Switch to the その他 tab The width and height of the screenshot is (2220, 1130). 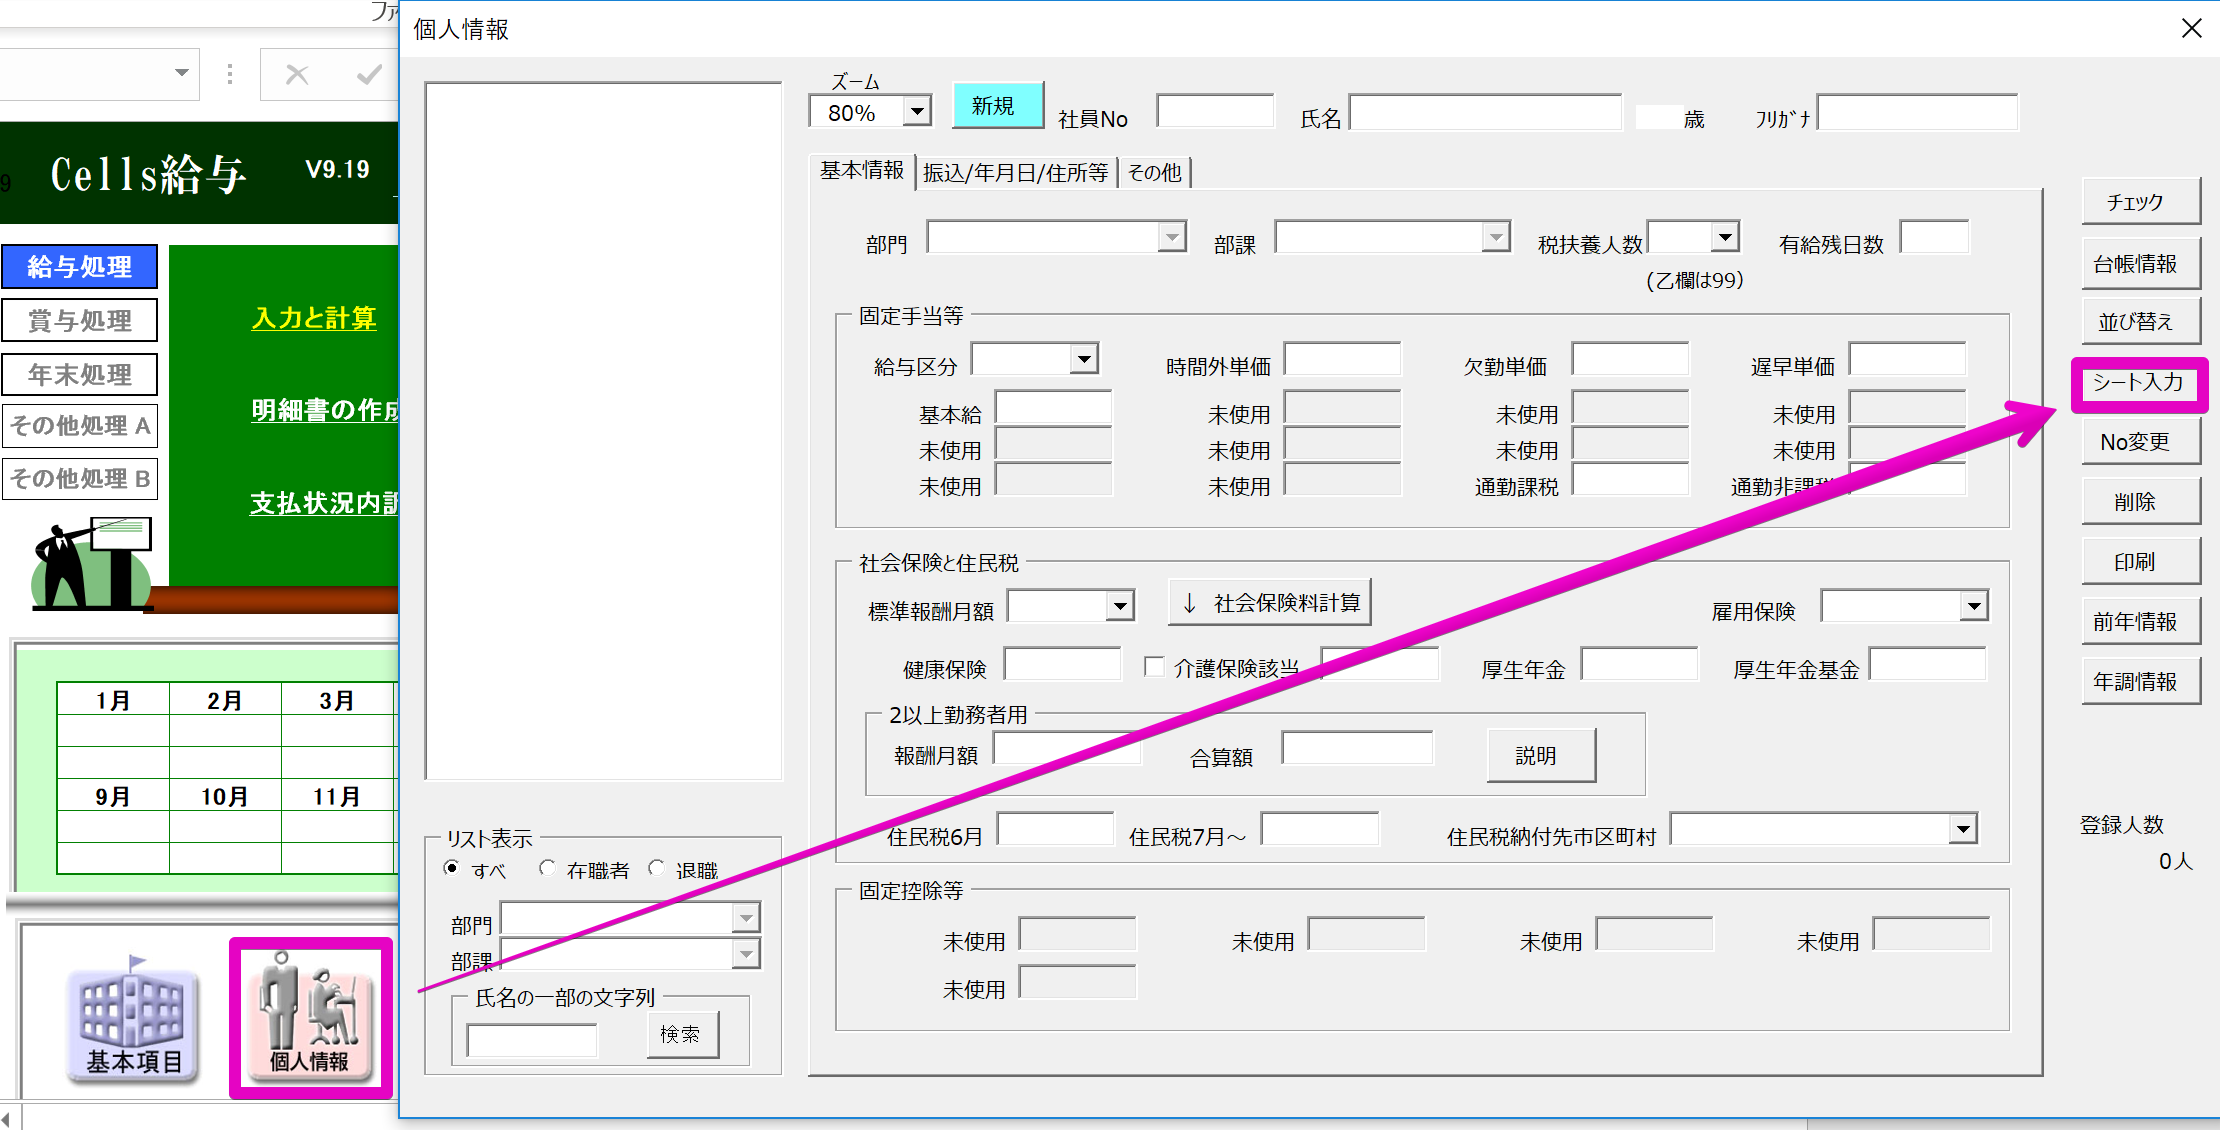click(1154, 173)
